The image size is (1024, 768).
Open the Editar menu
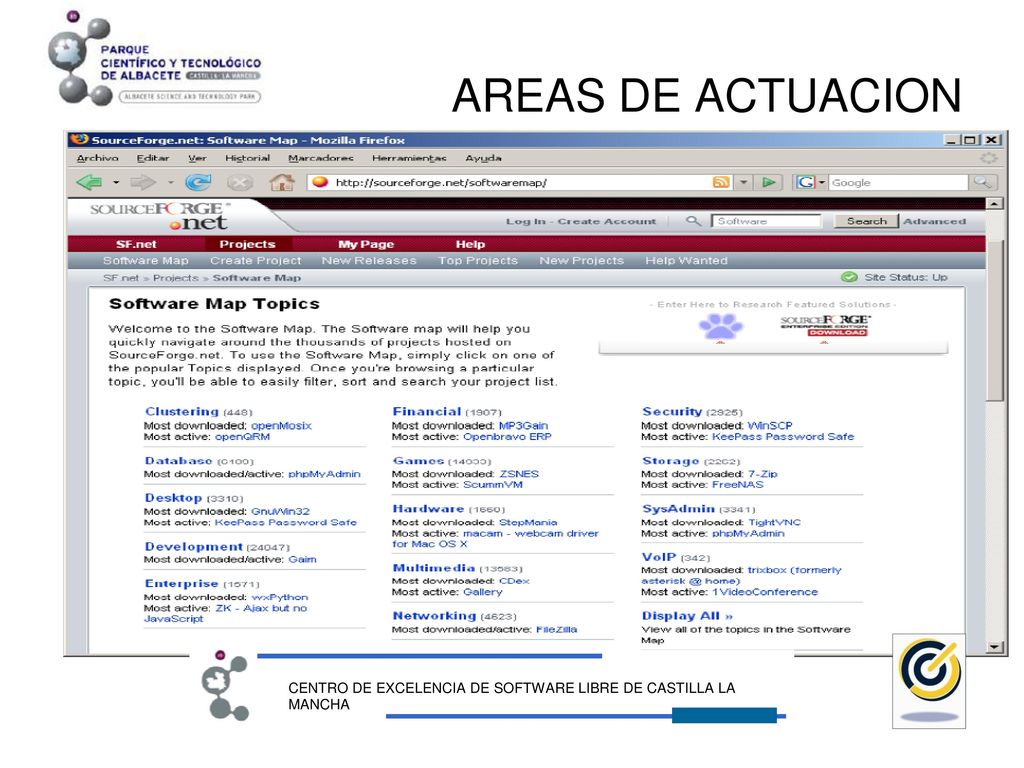[x=153, y=158]
